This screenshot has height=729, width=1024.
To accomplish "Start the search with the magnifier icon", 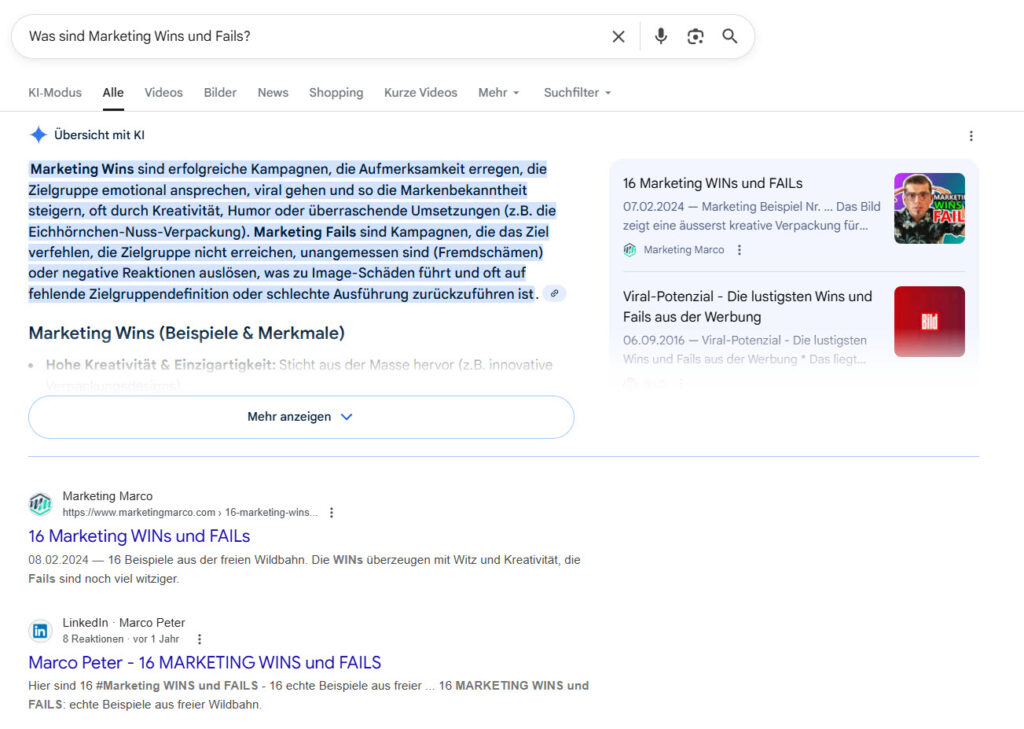I will pyautogui.click(x=730, y=36).
